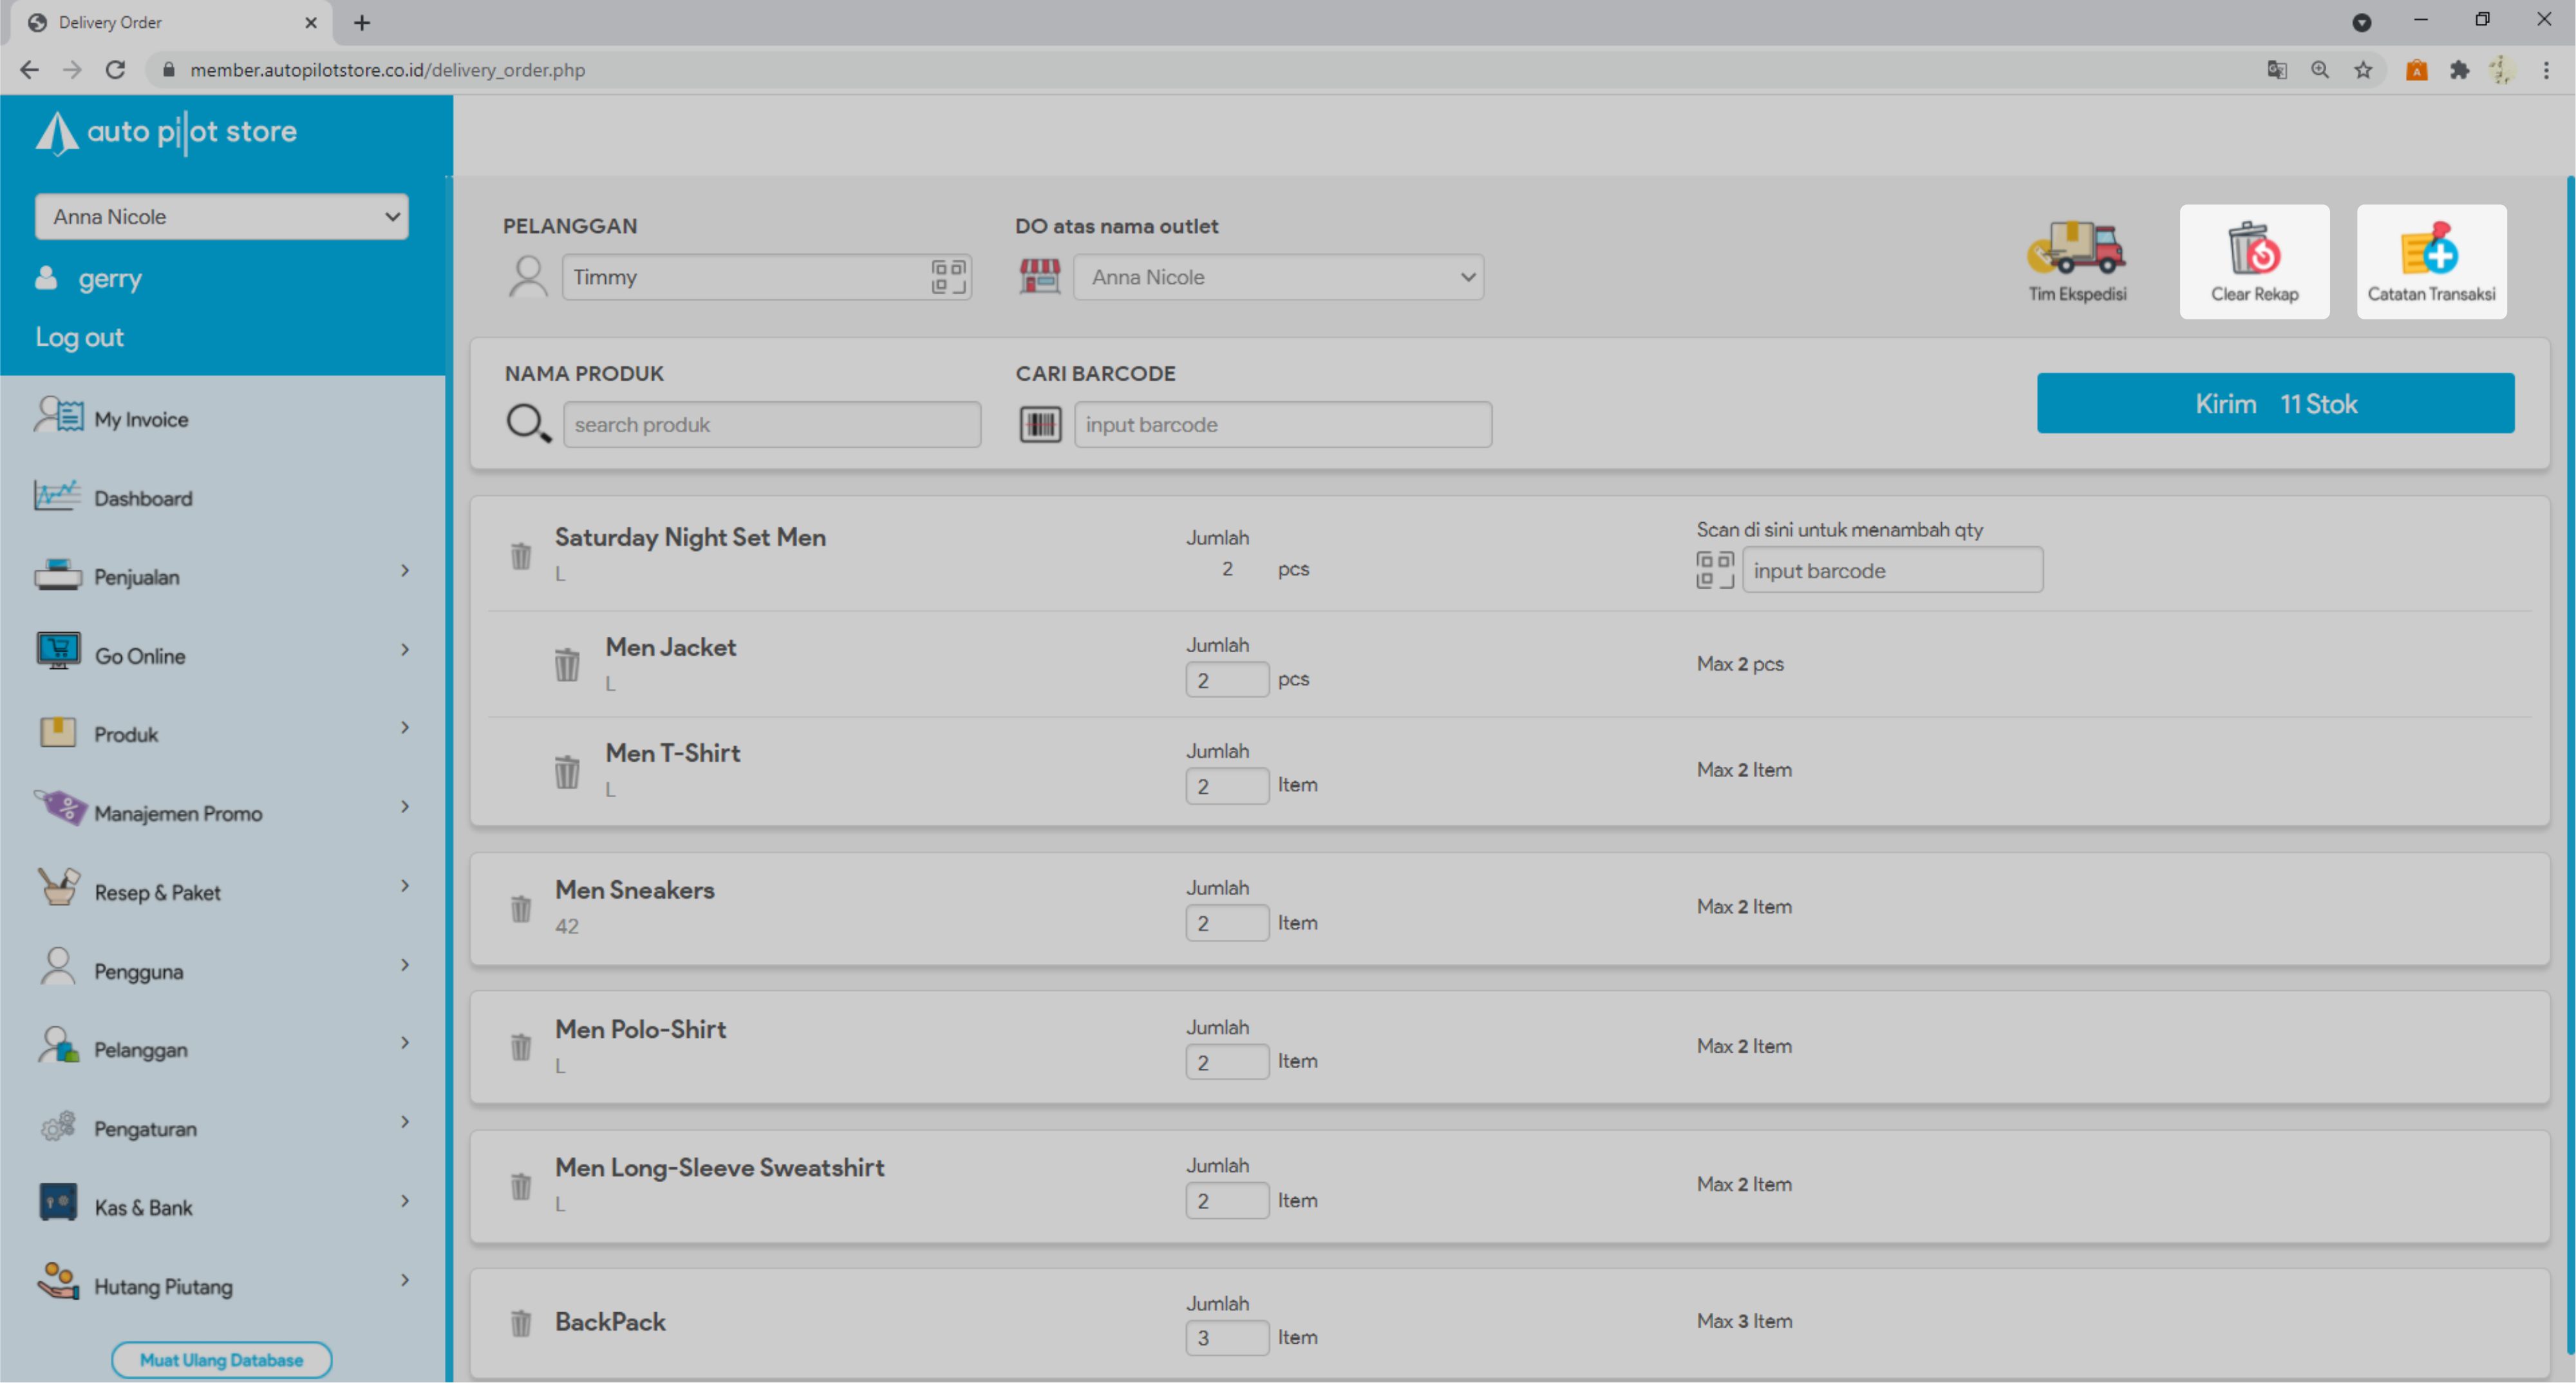The image size is (2576, 1383).
Task: Remove Men Sneakers with trash icon
Action: coord(521,908)
